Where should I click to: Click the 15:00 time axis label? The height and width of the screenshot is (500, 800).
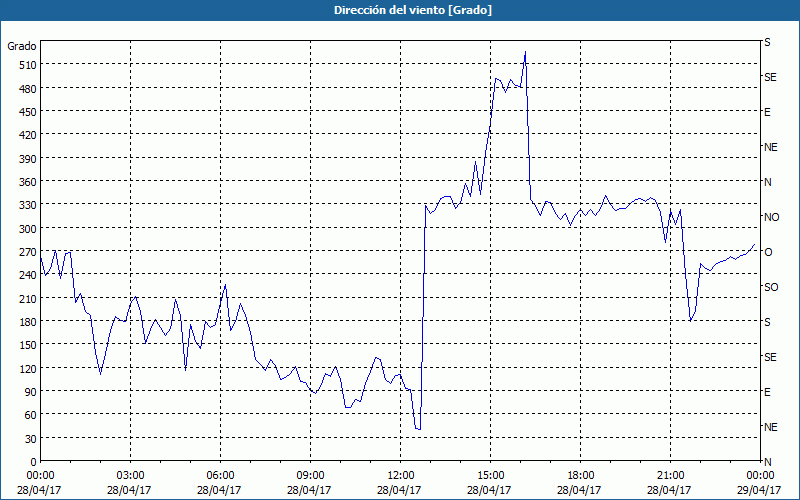pos(490,476)
